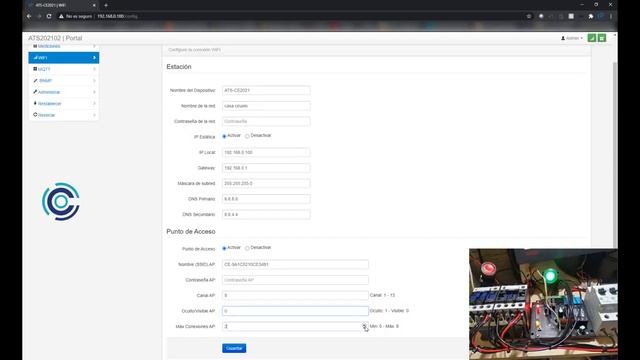Click the Nombre (SSID) AP field
The width and height of the screenshot is (640, 360).
295,264
